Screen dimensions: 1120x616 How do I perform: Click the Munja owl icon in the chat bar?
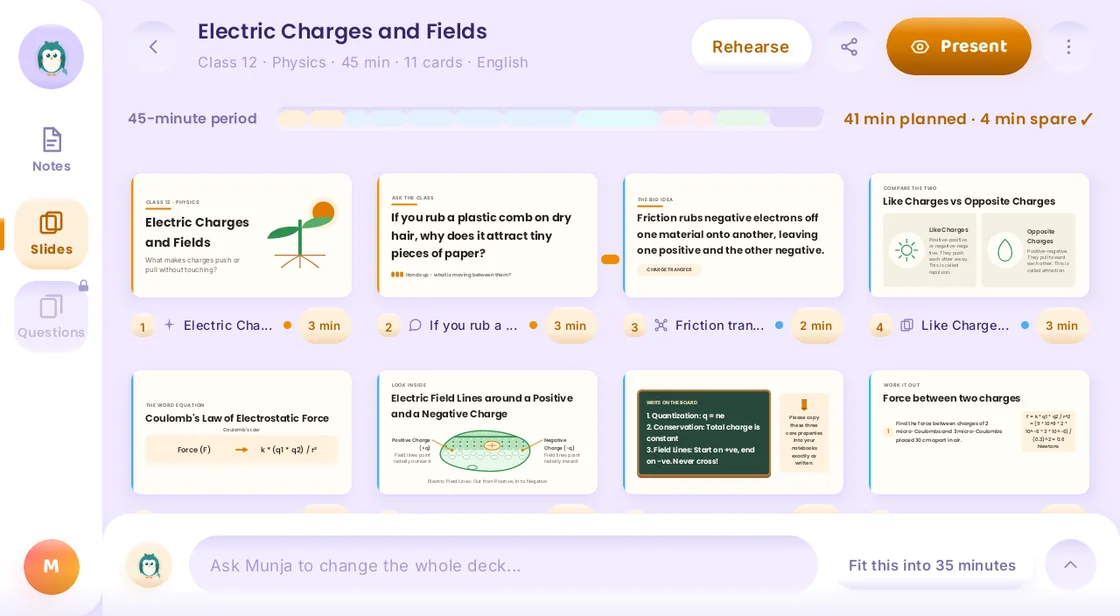(x=149, y=565)
